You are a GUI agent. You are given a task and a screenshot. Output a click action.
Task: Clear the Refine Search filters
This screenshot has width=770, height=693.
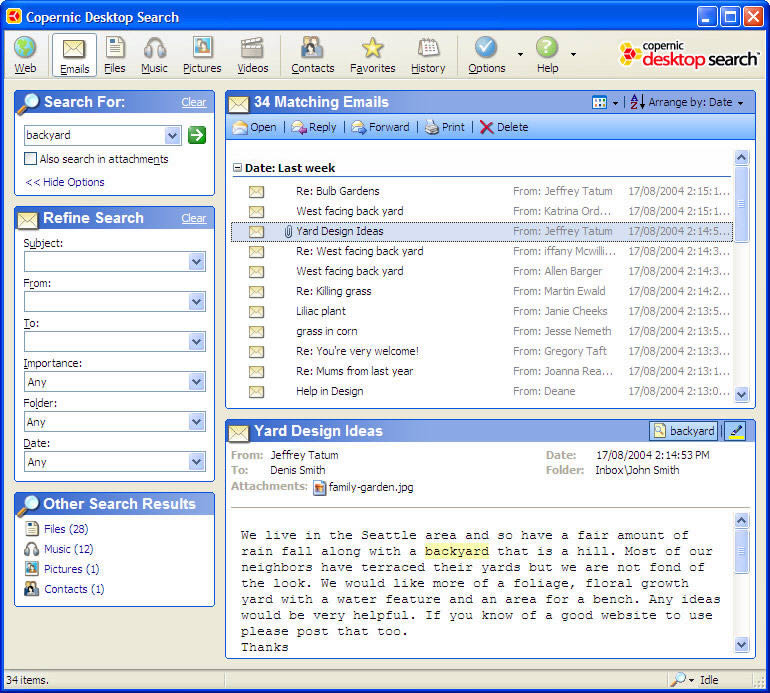[x=193, y=218]
